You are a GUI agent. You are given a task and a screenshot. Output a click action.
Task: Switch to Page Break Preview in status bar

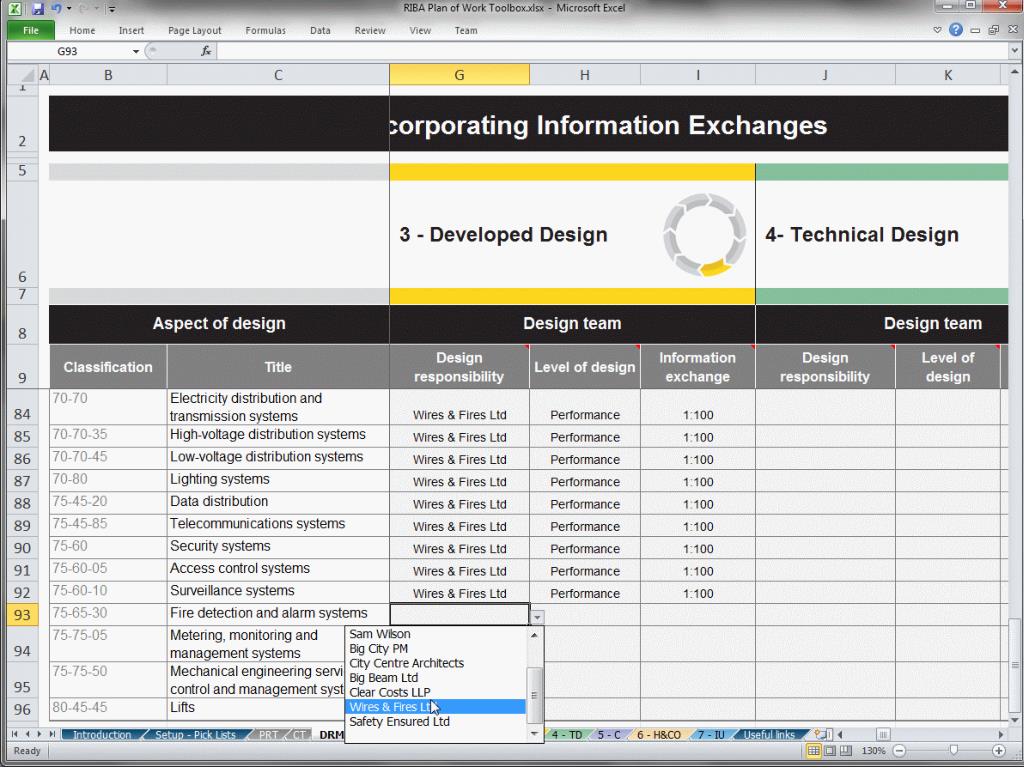846,751
